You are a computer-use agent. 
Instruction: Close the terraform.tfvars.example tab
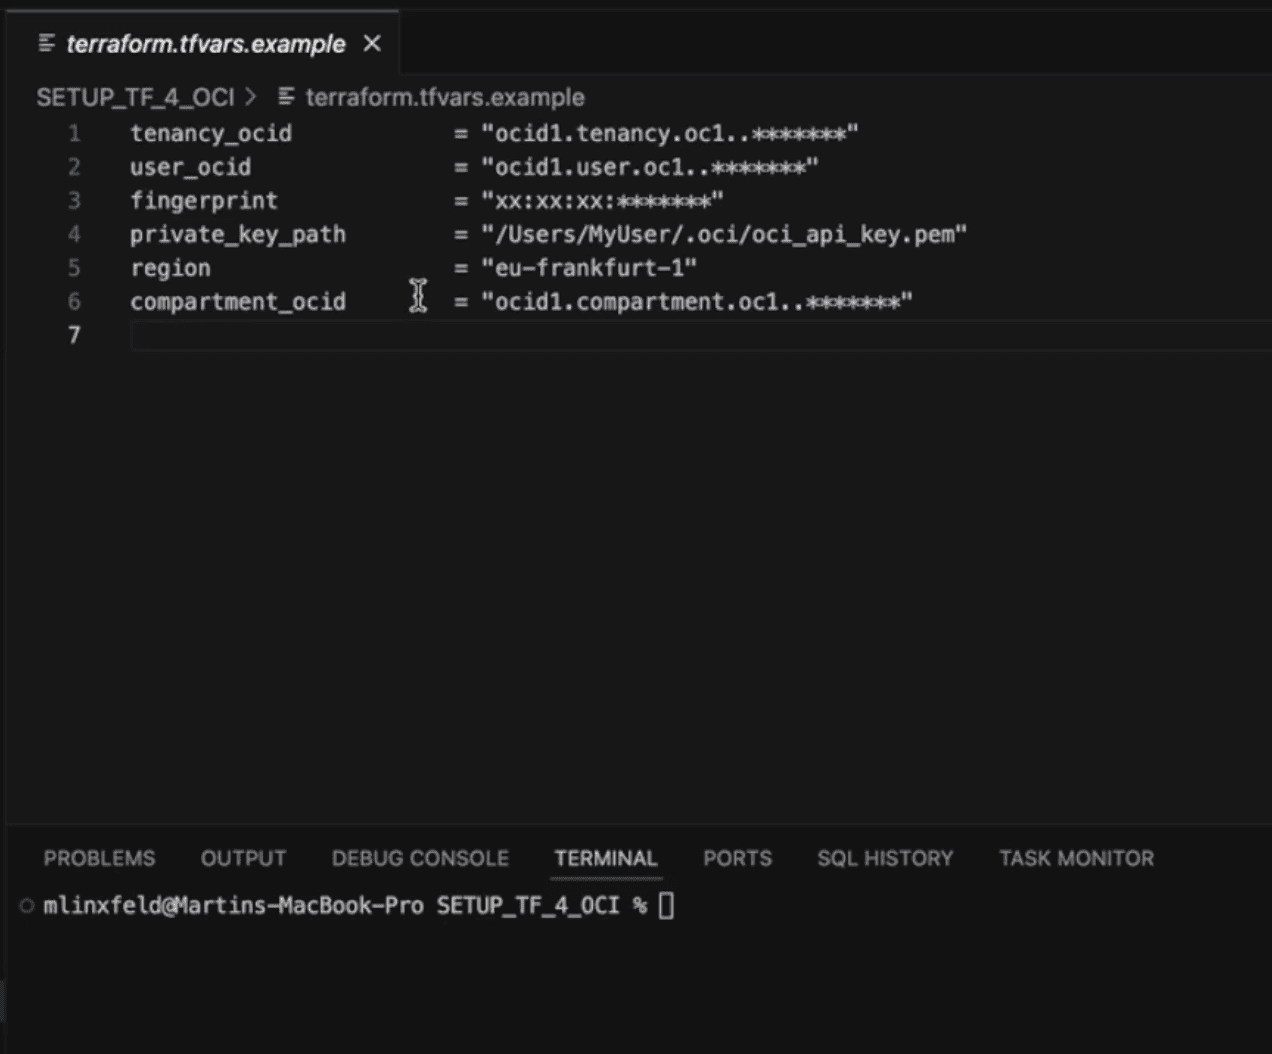372,43
